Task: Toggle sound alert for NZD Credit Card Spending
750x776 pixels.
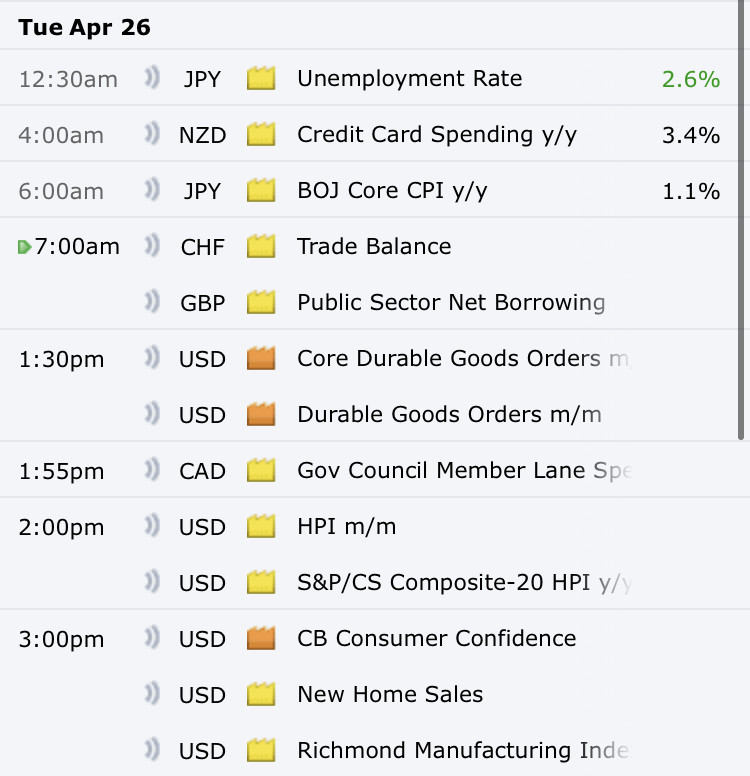Action: (x=152, y=134)
